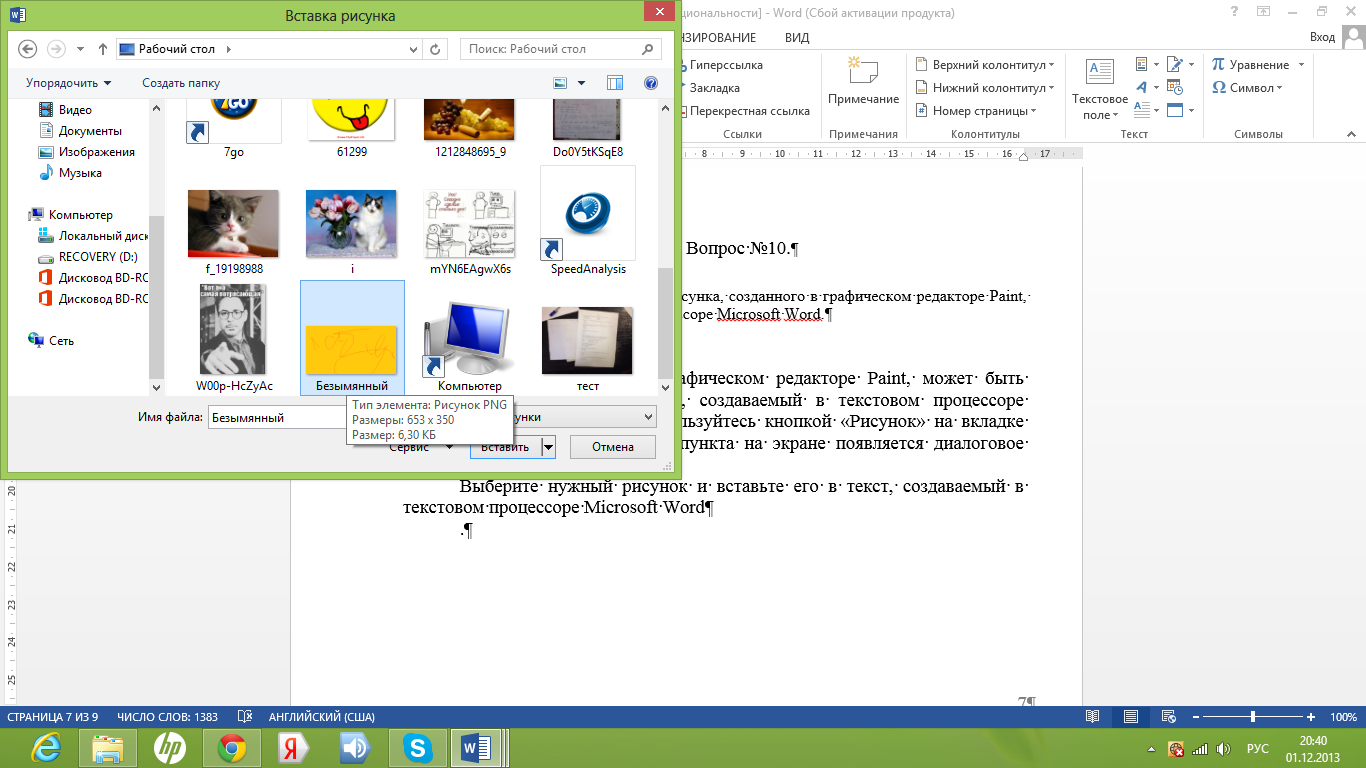Open Skype from taskbar

[x=417, y=747]
